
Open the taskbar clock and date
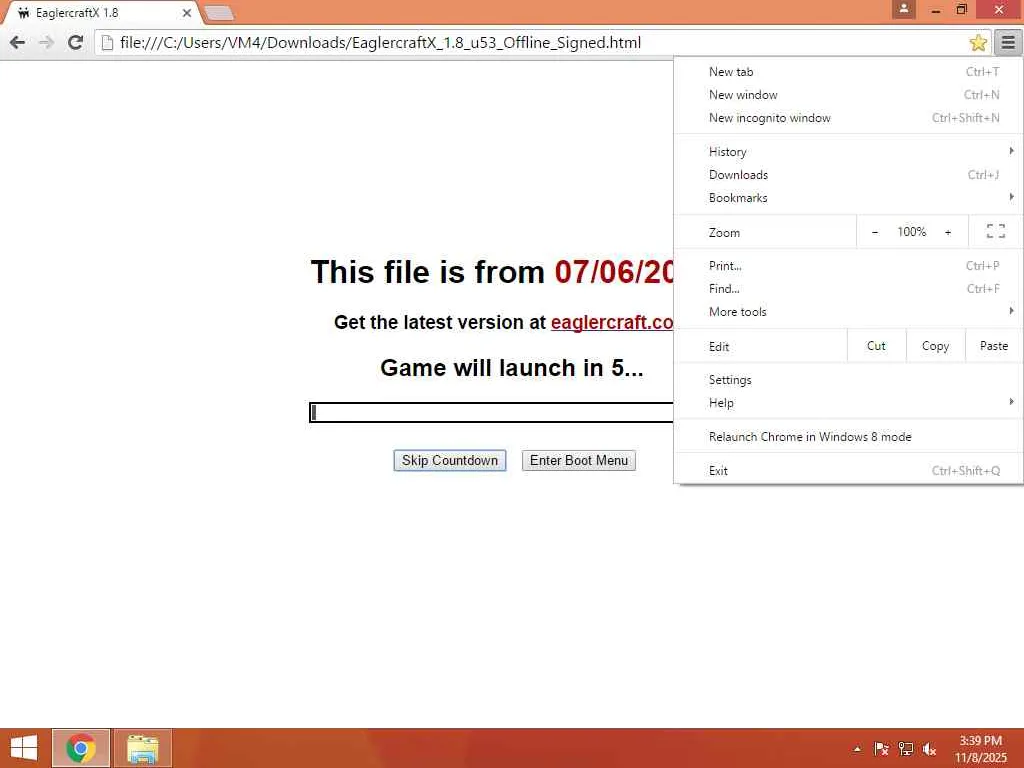pos(980,749)
